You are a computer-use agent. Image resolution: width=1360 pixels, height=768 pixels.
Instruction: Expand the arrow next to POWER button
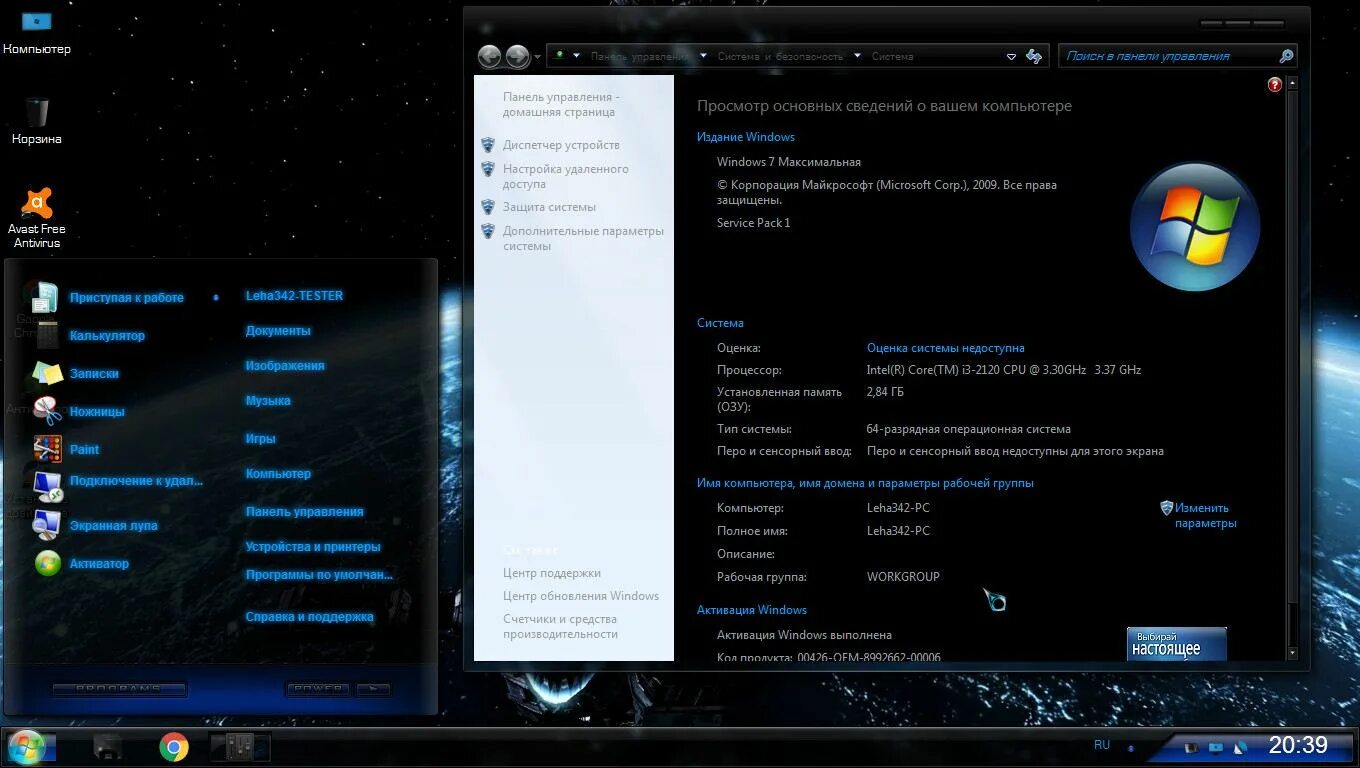(x=373, y=689)
